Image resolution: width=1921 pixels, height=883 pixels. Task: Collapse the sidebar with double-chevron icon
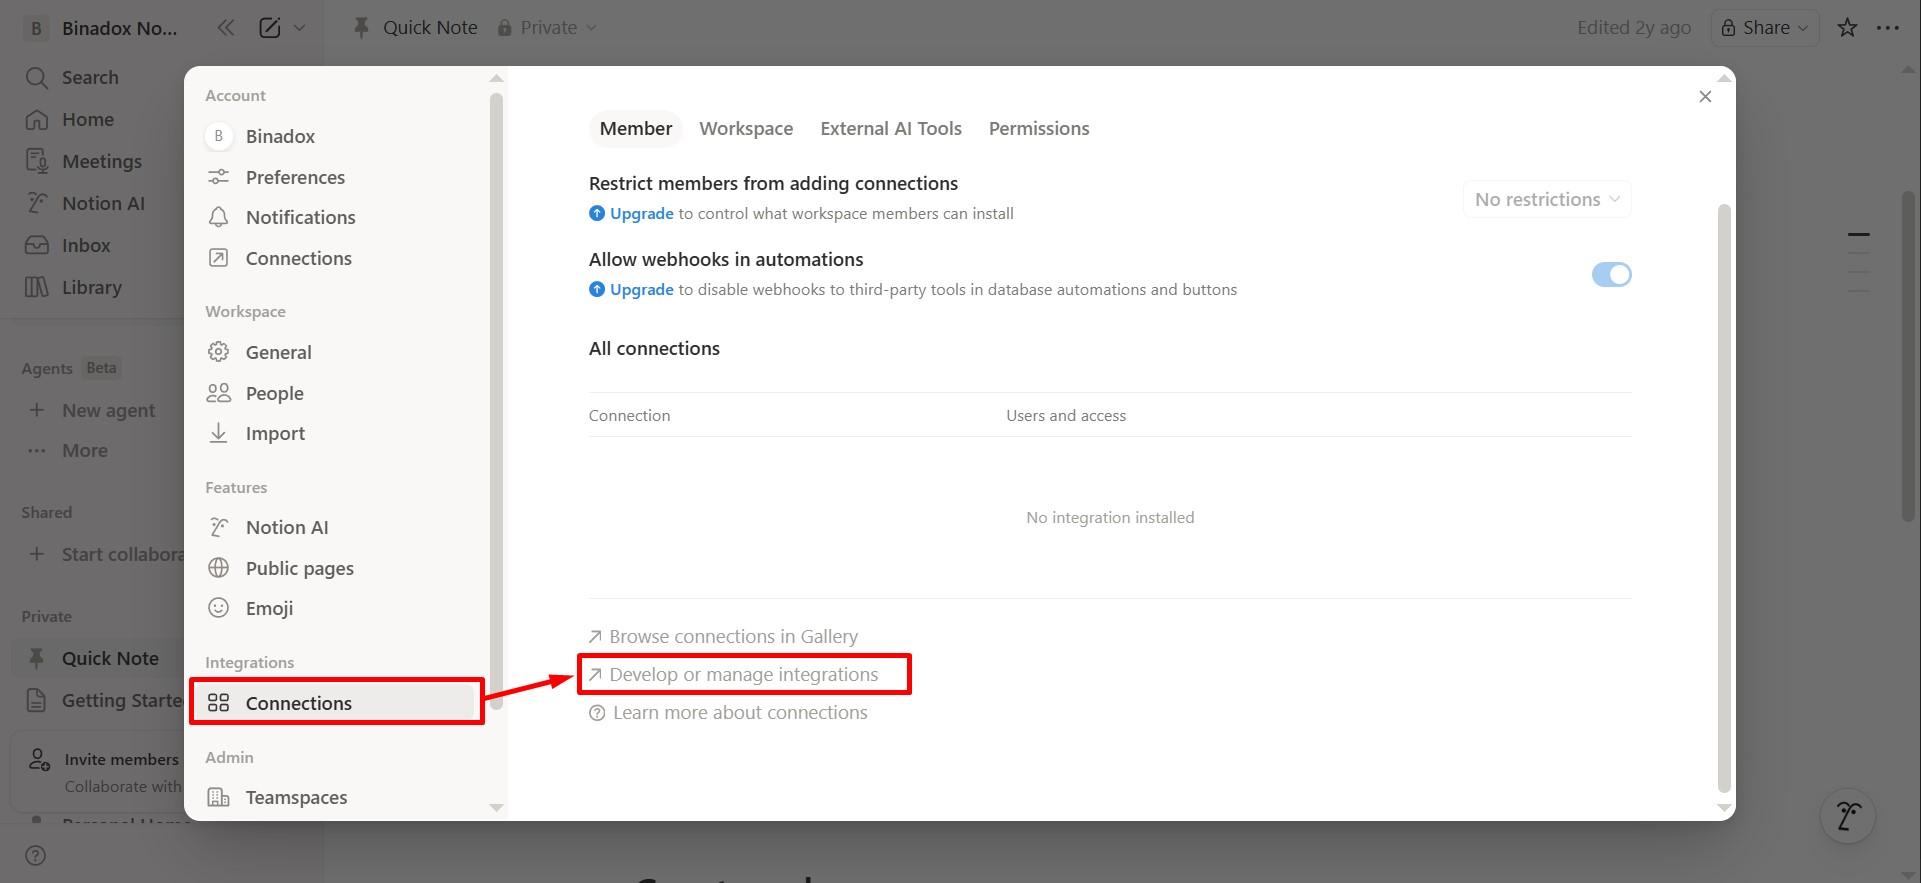pyautogui.click(x=226, y=28)
